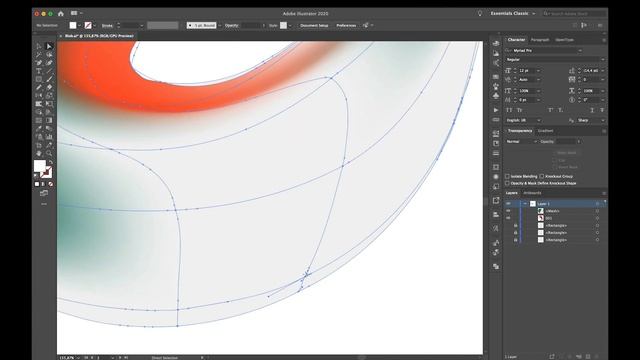Image resolution: width=640 pixels, height=360 pixels.
Task: Switch to the Artboards tab
Action: coord(532,193)
